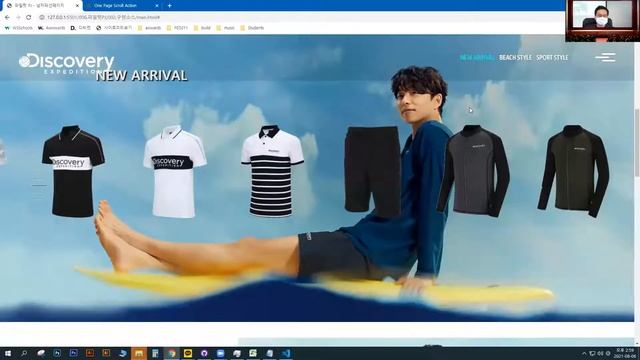Click the Discovery Expedition logo
640x360 pixels.
67,64
